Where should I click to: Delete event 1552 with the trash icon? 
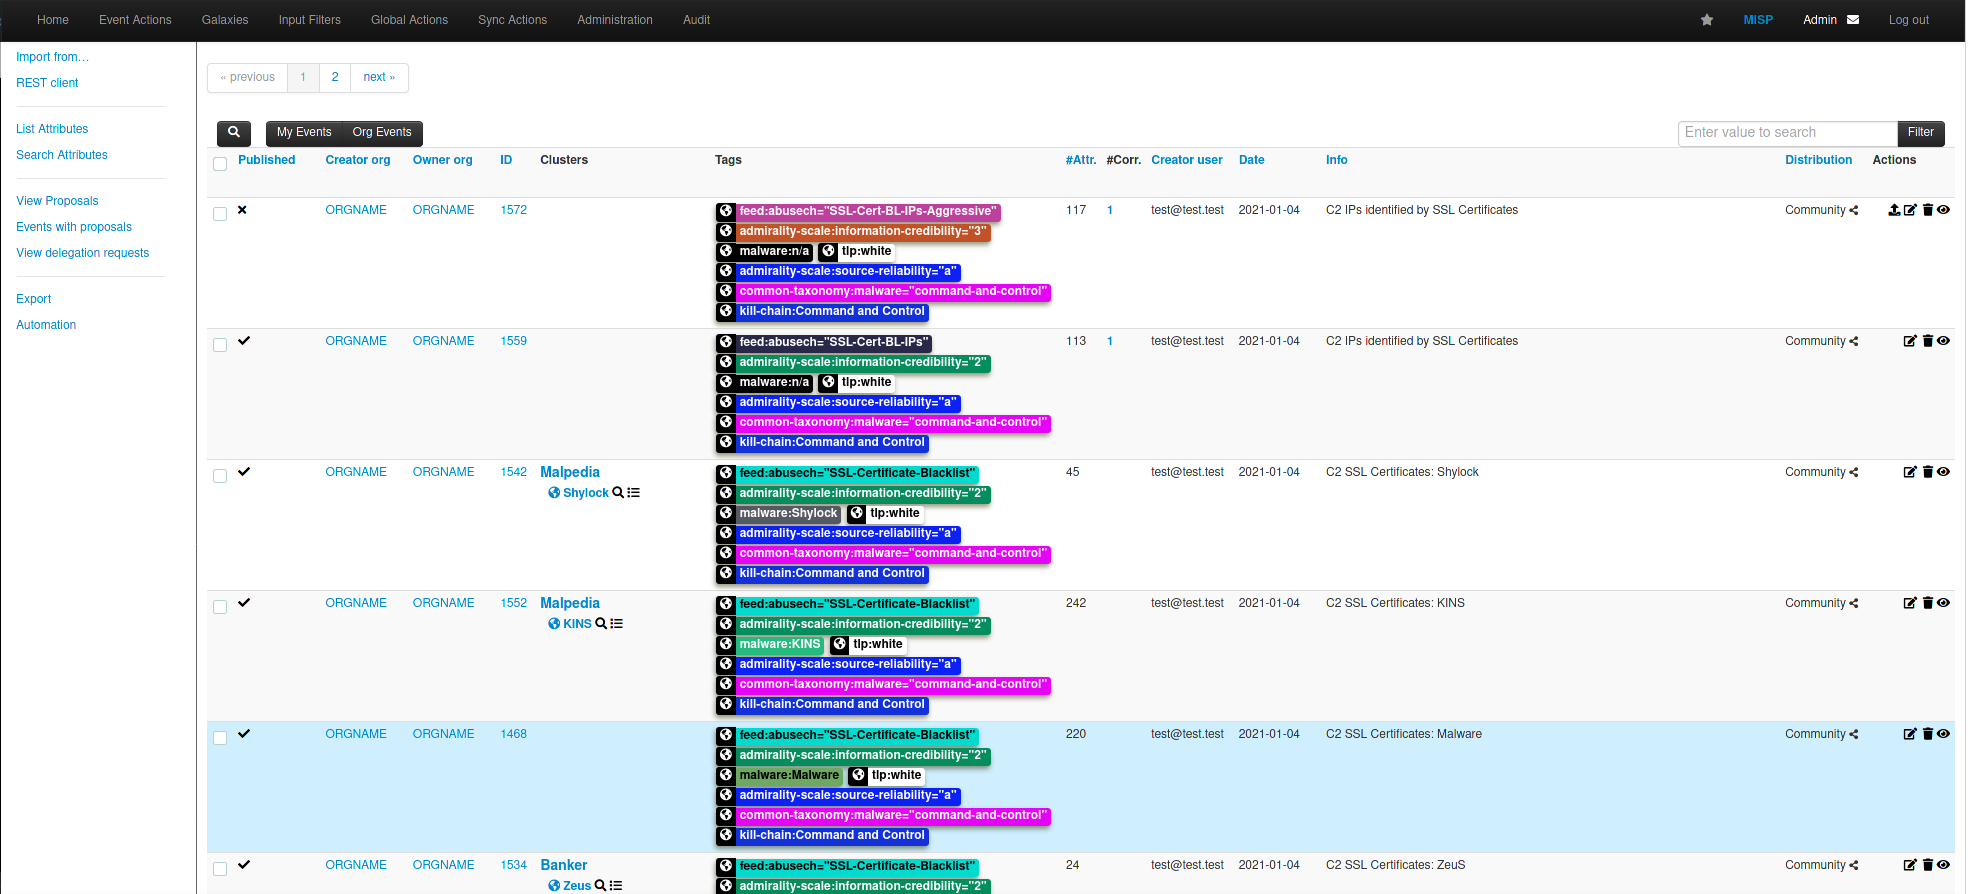[1928, 603]
